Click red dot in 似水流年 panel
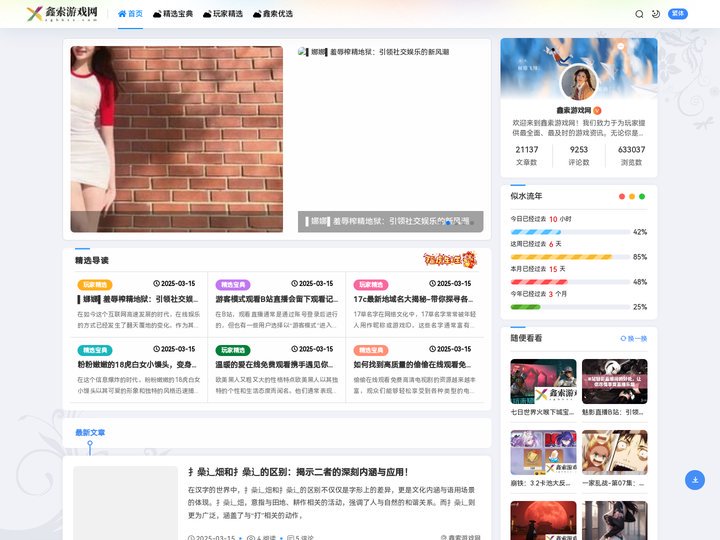Viewport: 720px width, 540px height. point(622,197)
